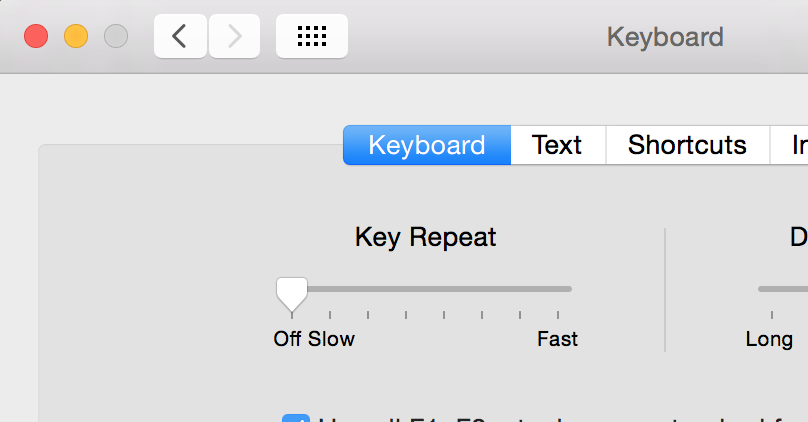Screen dimensions: 808x422
Task: Click the forward chevron navigation button
Action: (234, 36)
